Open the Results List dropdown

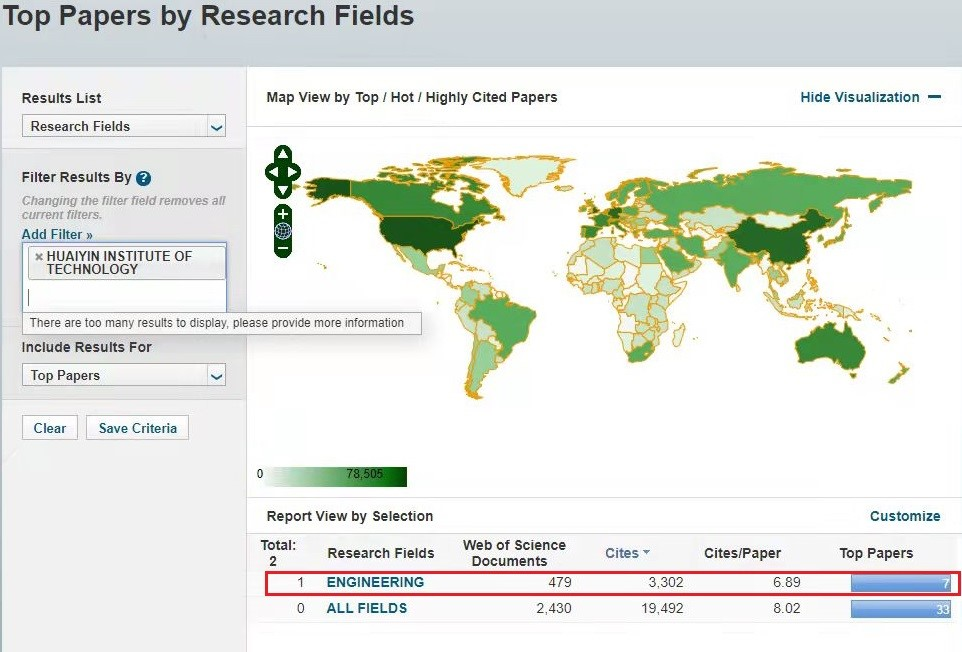coord(124,126)
